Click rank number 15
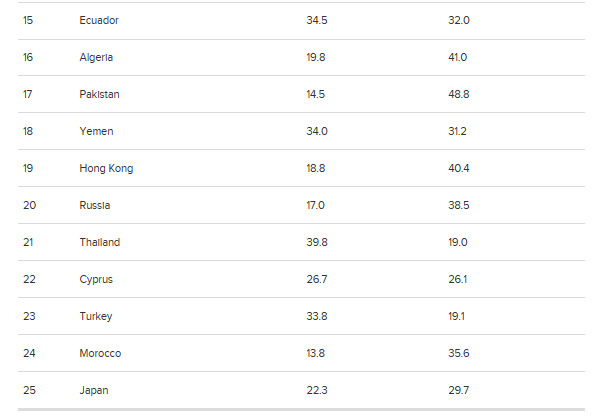This screenshot has width=601, height=416. coord(28,20)
